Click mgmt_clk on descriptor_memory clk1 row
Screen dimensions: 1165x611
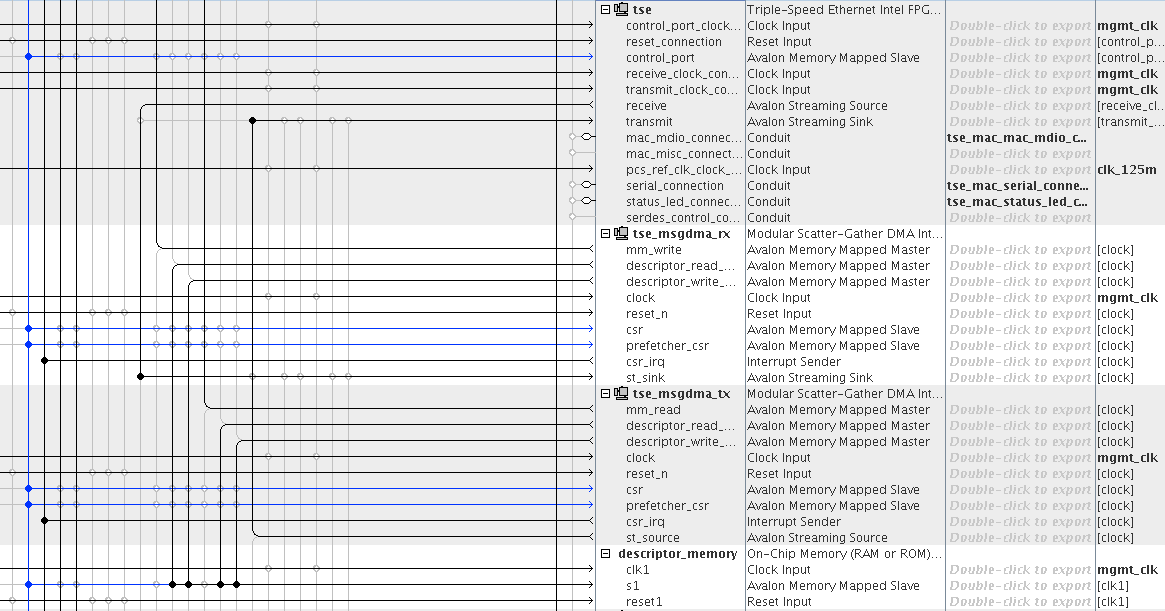1128,569
